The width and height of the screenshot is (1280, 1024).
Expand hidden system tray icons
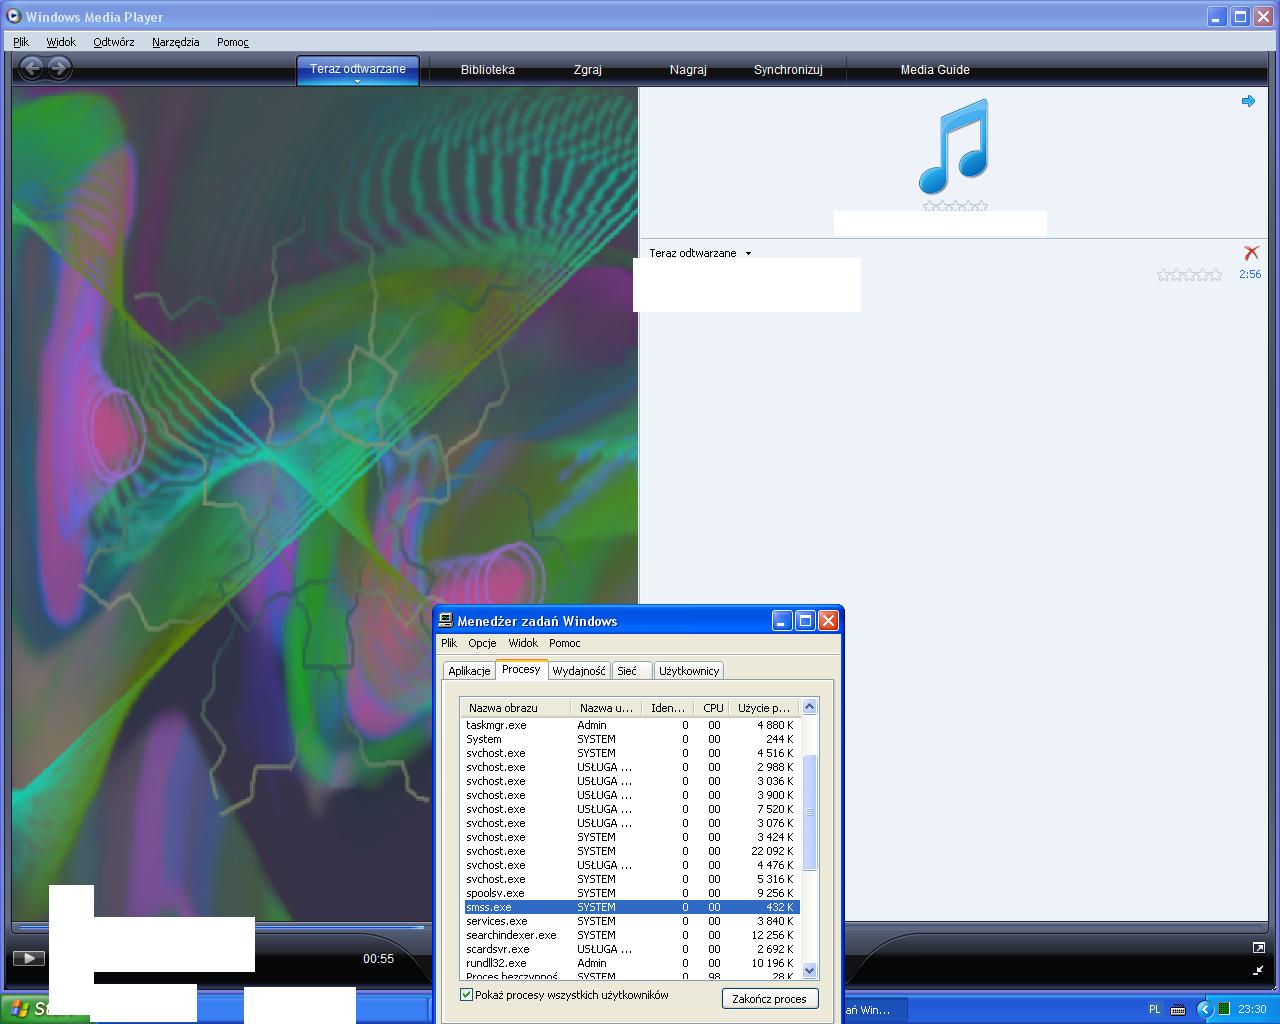[x=1204, y=1010]
